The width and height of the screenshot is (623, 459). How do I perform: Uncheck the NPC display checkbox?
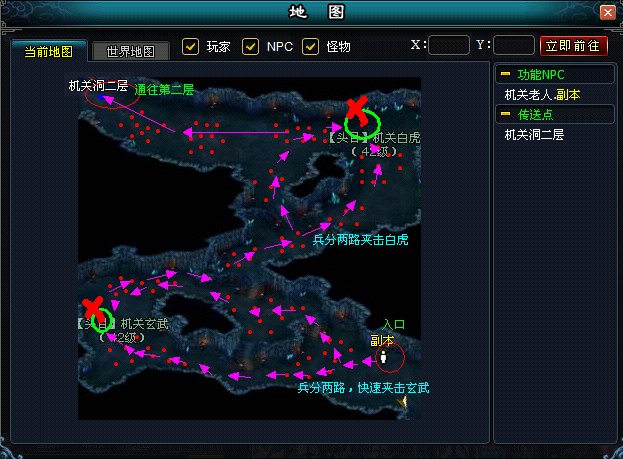click(x=251, y=47)
